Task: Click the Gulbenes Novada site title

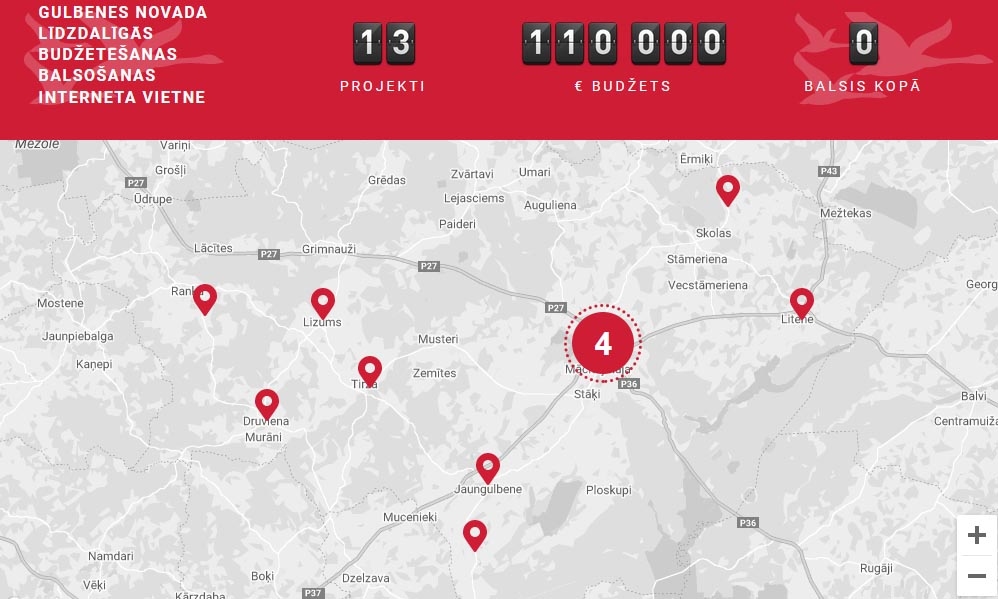Action: 123,55
